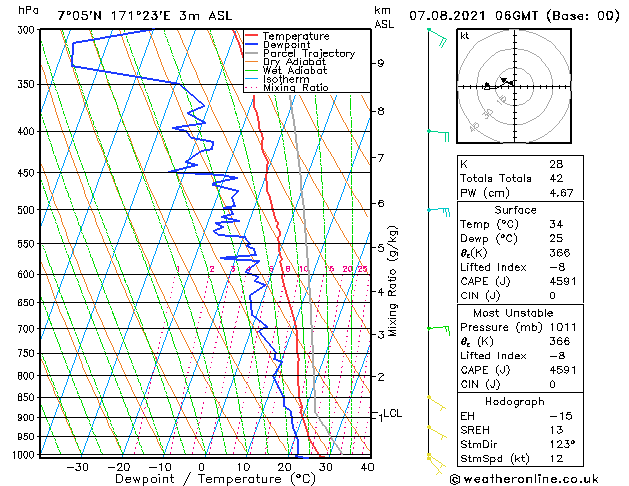Select the SREH value 13
Image resolution: width=629 pixels, height=486 pixels.
click(x=556, y=430)
